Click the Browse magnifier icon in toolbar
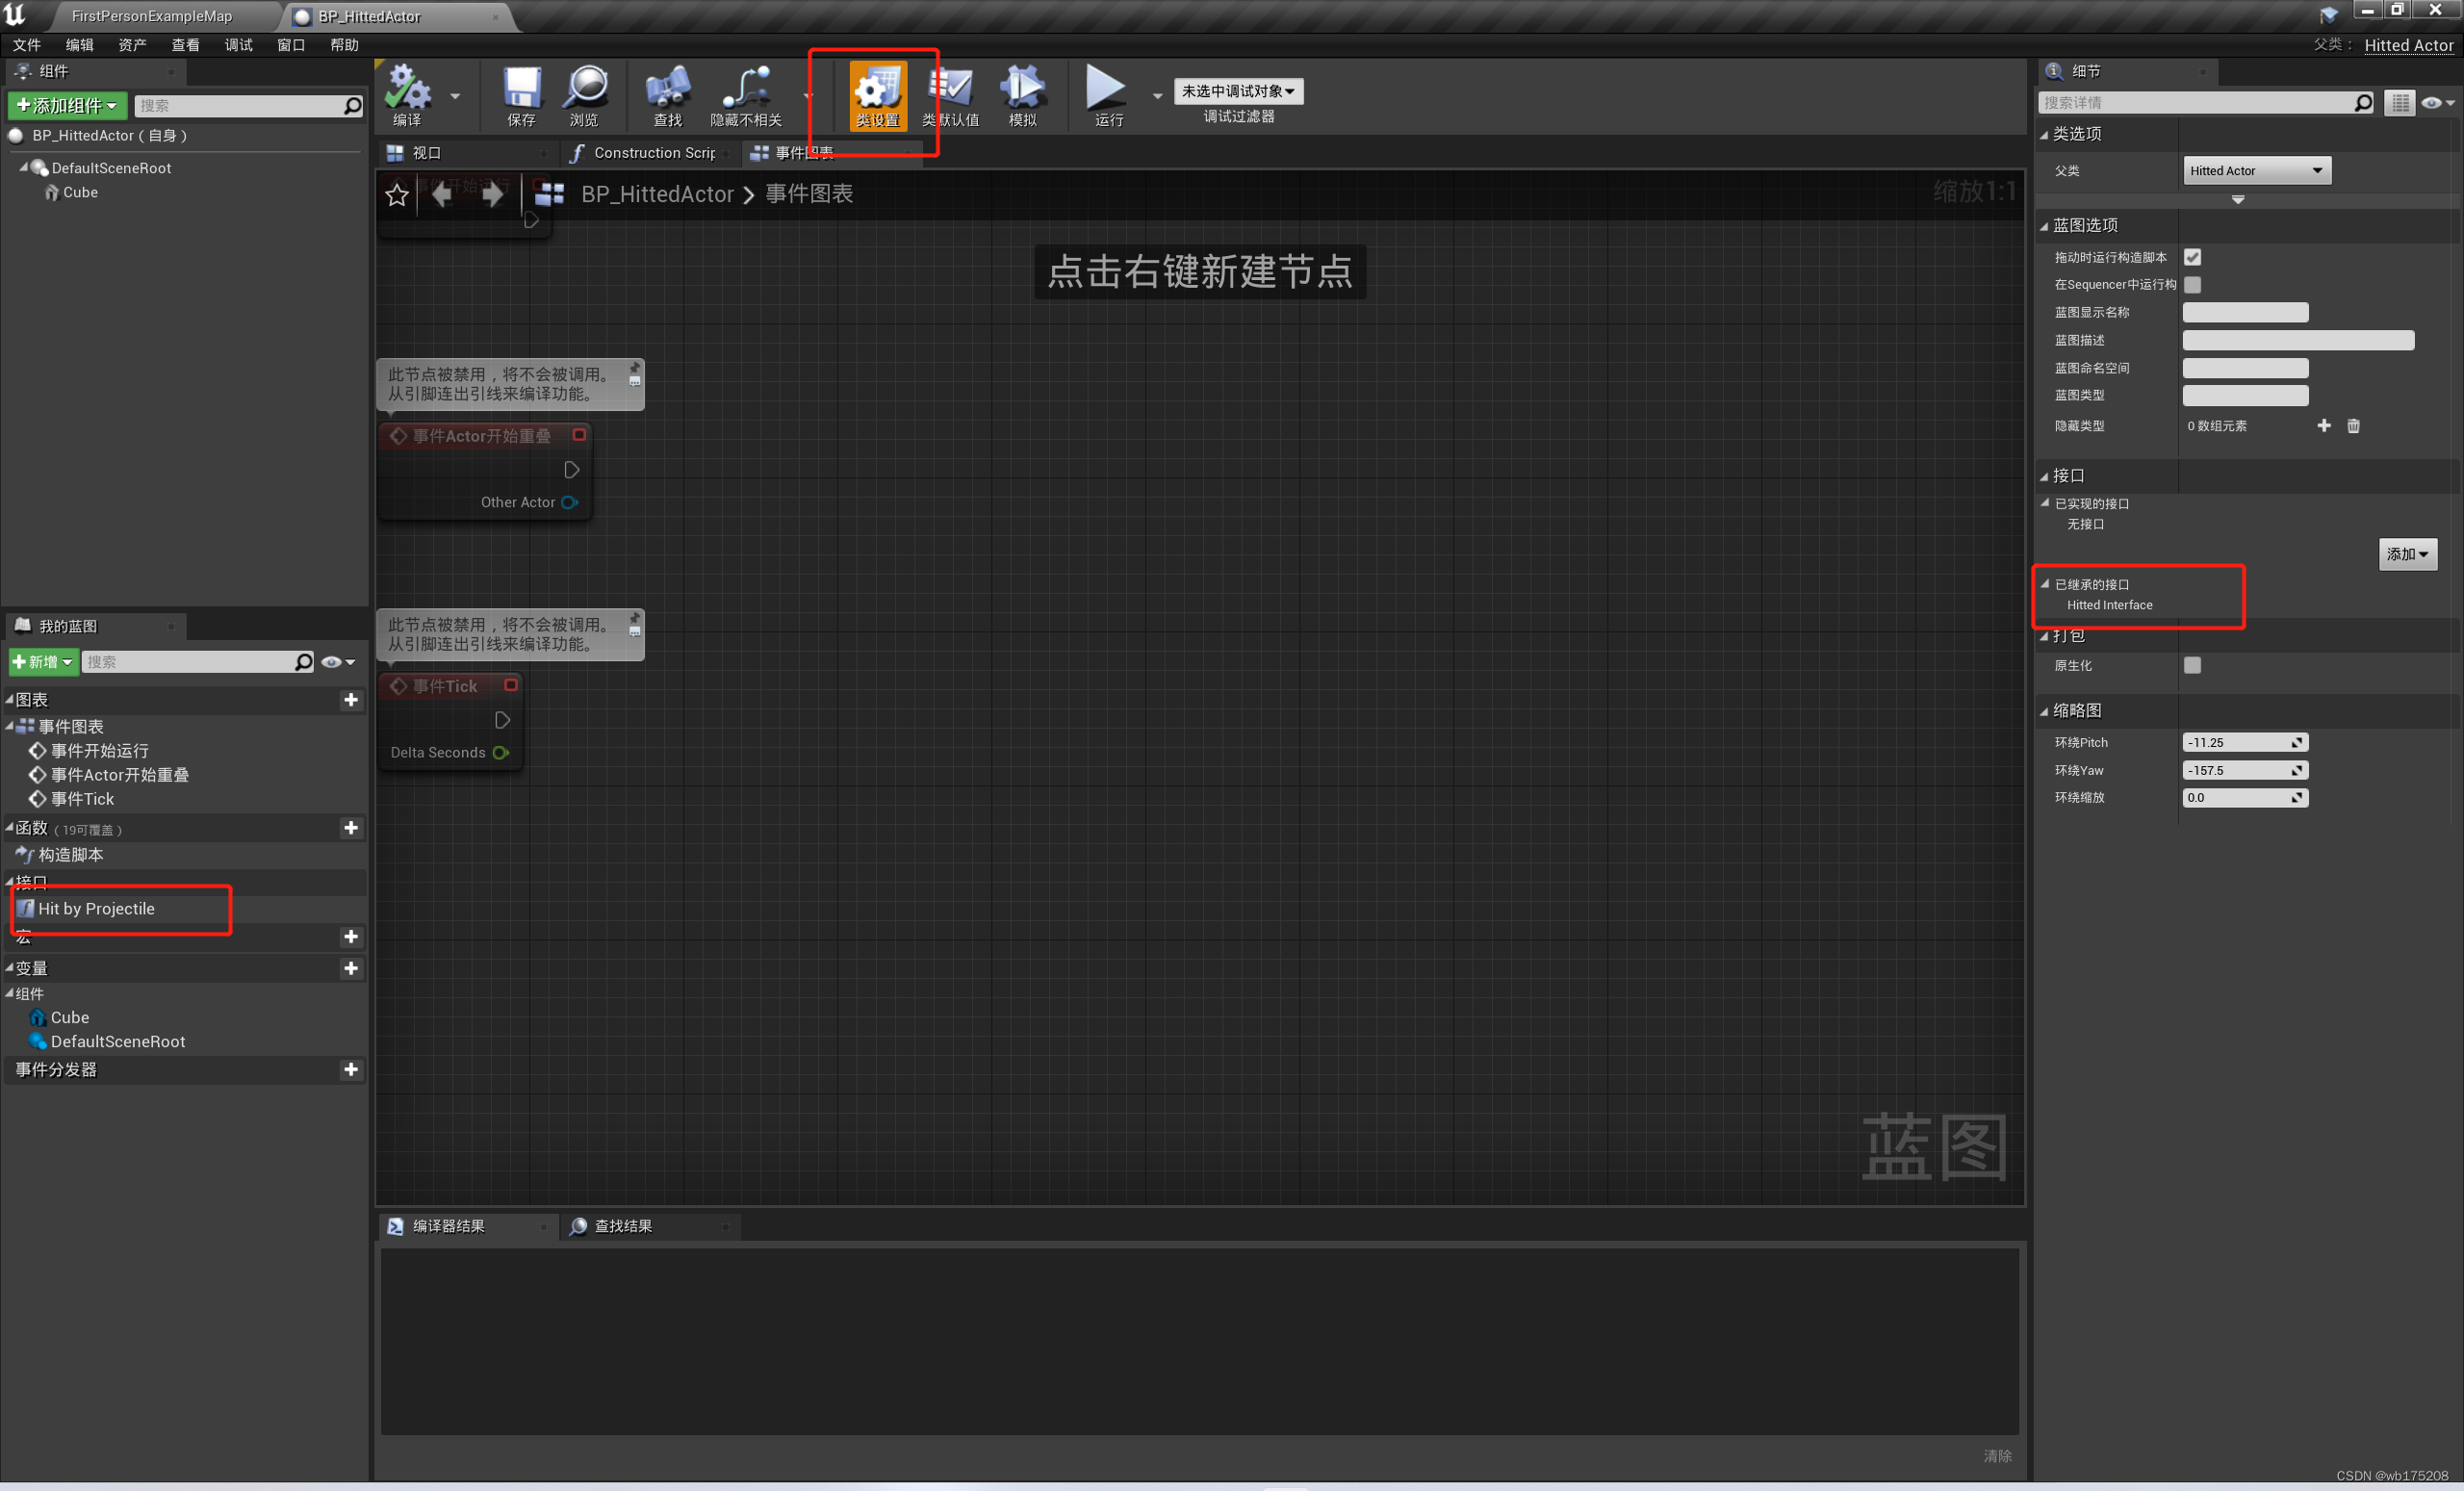Viewport: 2464px width, 1491px height. point(585,88)
